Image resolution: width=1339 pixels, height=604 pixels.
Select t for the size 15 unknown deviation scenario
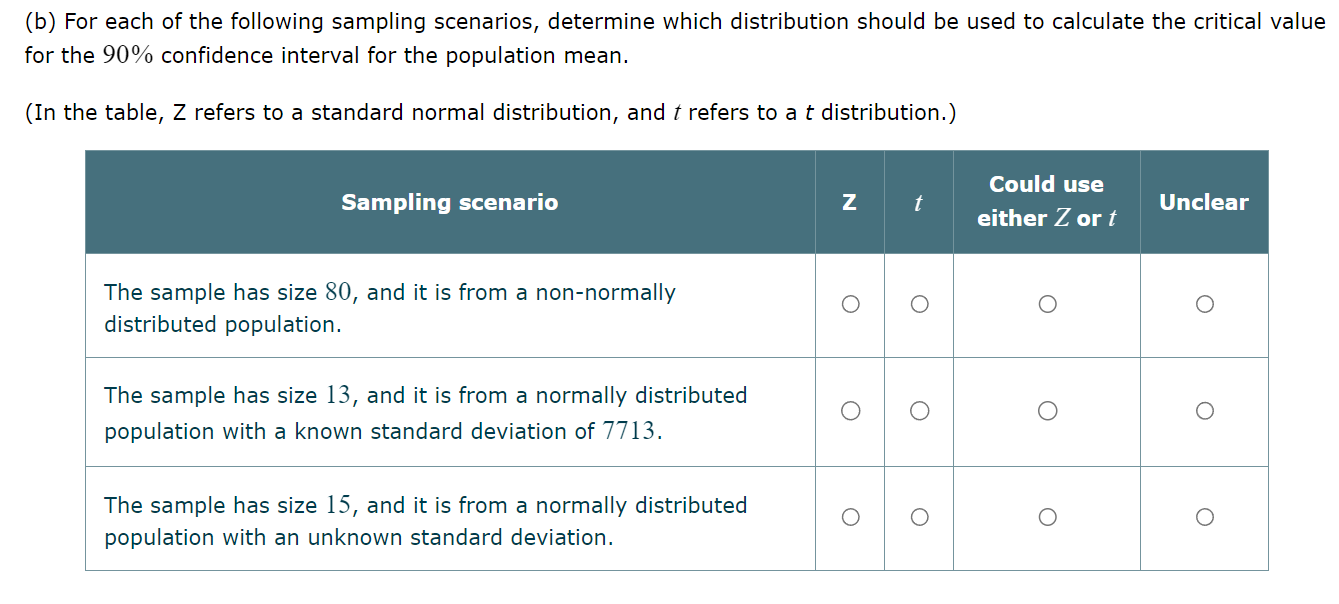tap(918, 517)
